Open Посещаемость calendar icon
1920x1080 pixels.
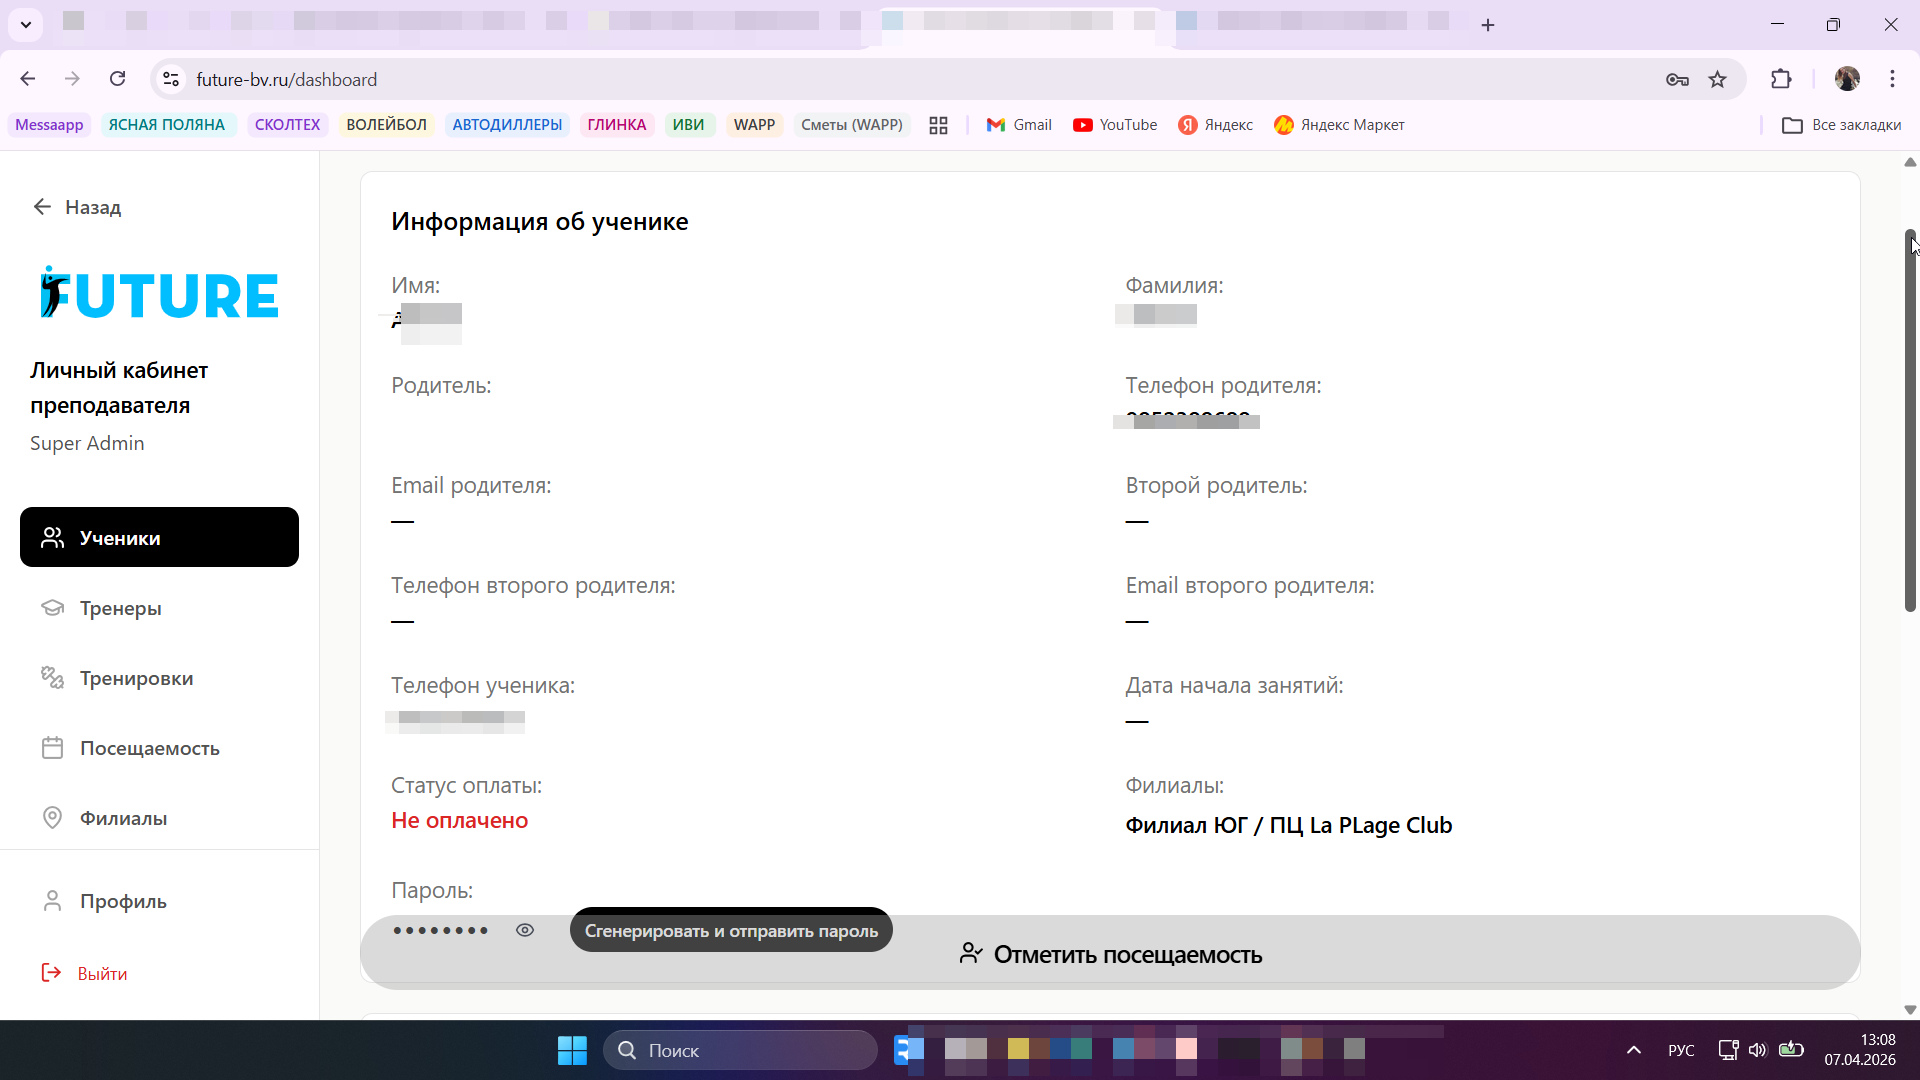[x=52, y=748]
